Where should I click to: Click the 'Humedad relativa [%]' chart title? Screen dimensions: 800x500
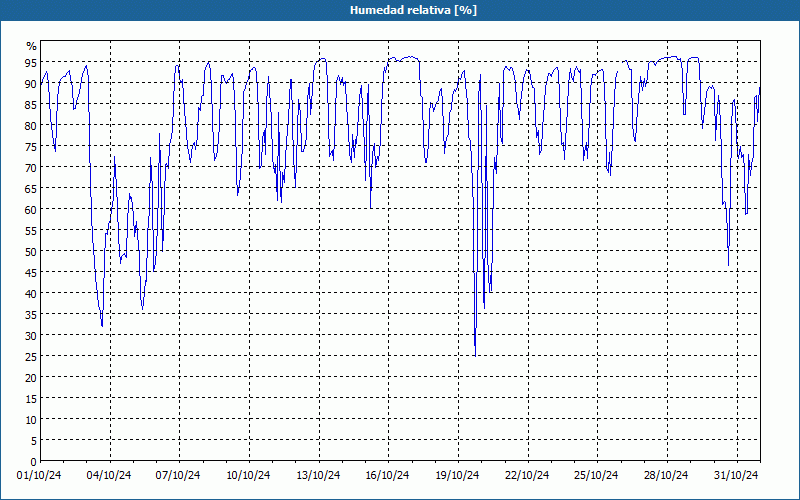coord(413,10)
